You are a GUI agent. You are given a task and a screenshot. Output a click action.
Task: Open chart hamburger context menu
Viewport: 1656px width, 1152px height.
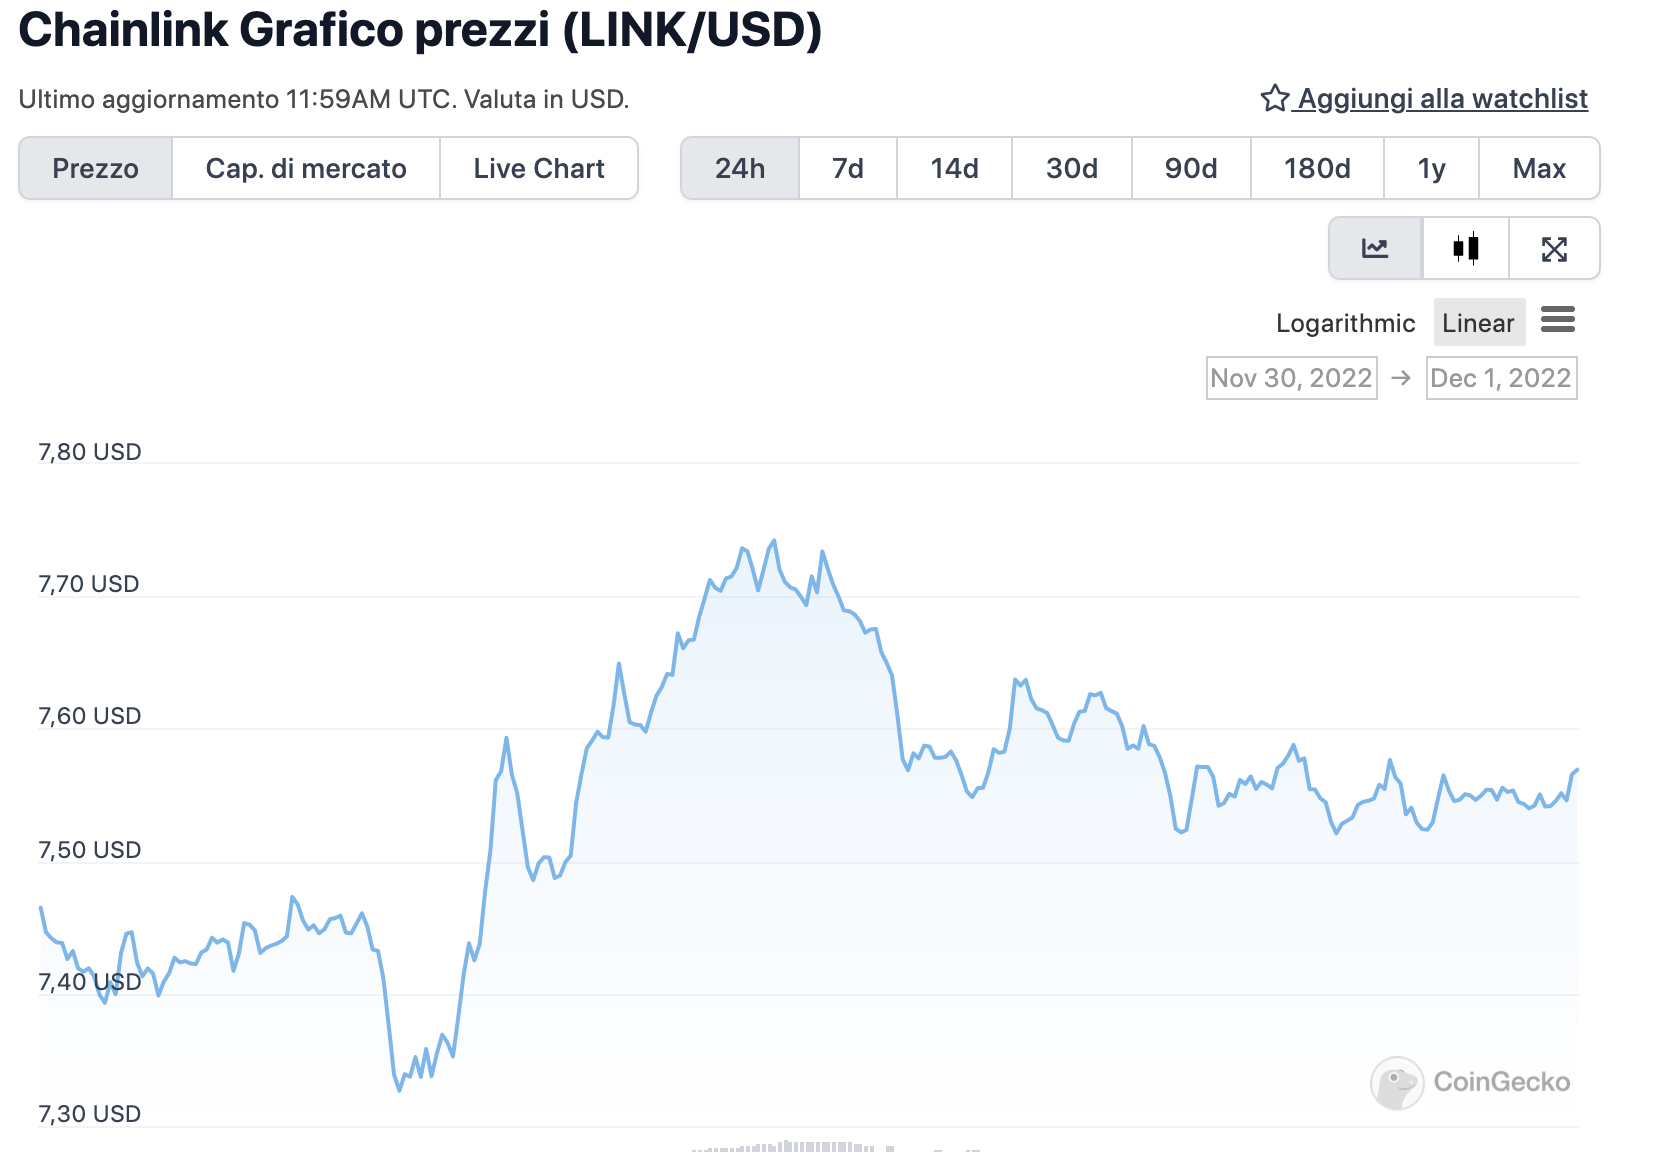(1558, 320)
